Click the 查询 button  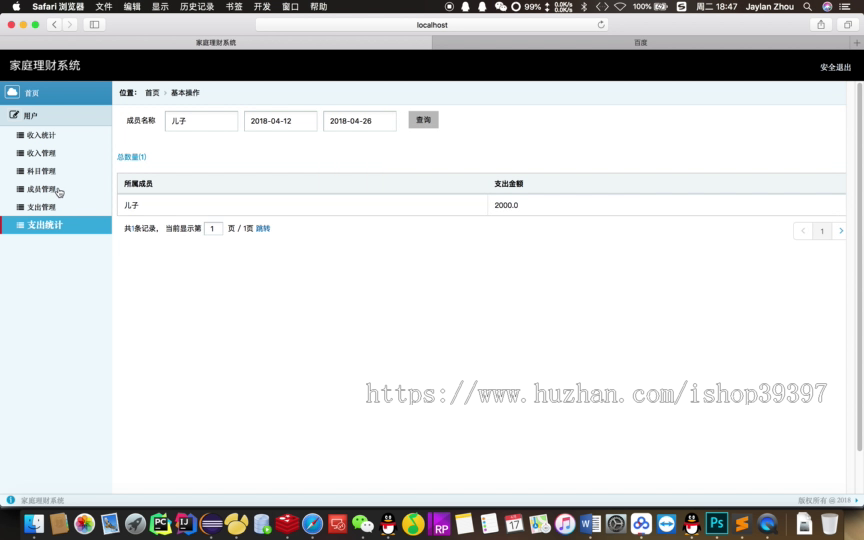click(423, 120)
